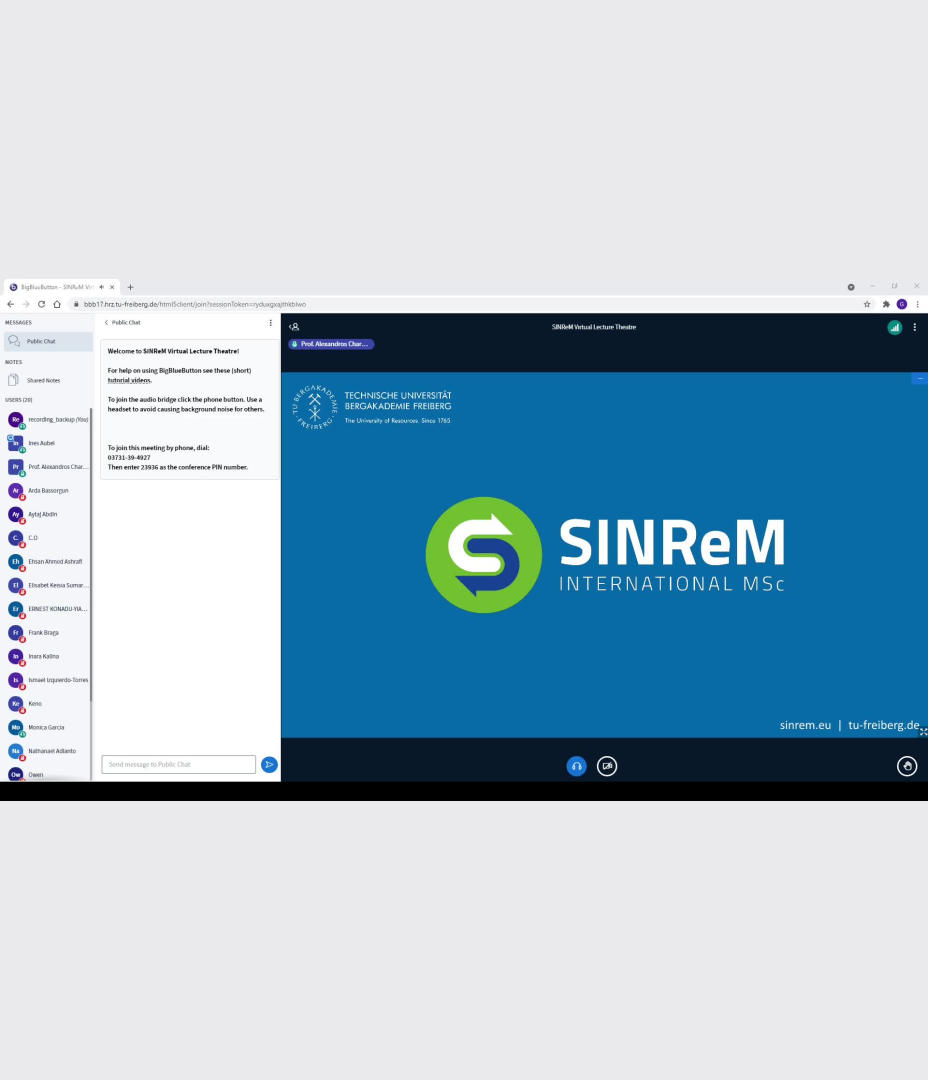This screenshot has height=1080, width=928.
Task: Click the address bar URL
Action: (195, 304)
